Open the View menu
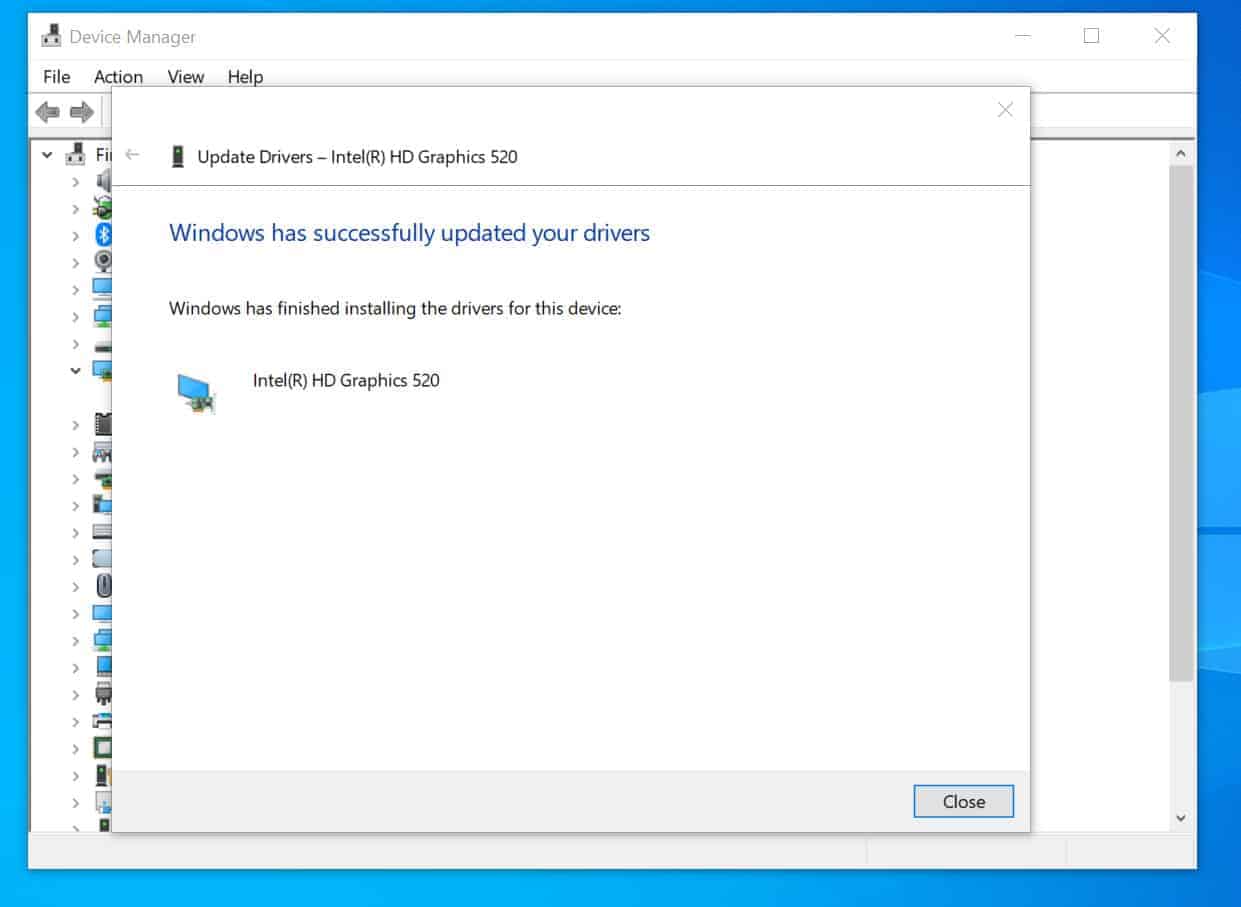The width and height of the screenshot is (1241, 907). coord(185,77)
